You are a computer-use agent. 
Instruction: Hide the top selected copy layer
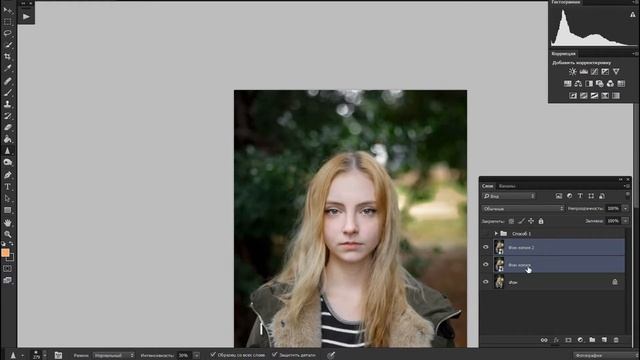click(x=486, y=247)
